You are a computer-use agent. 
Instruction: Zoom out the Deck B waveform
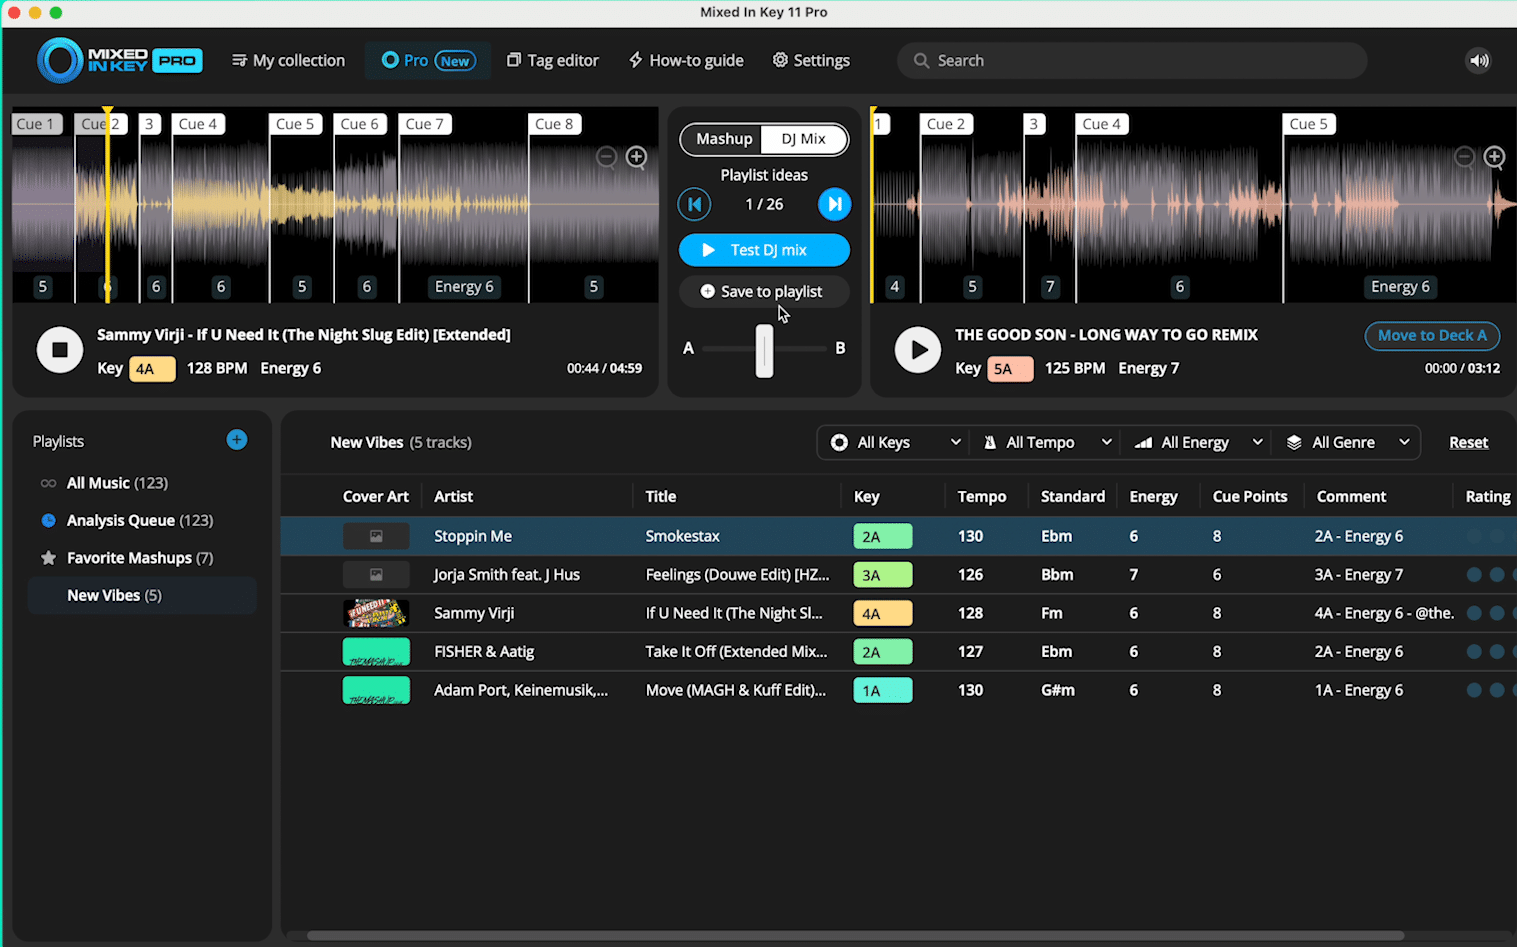coord(1464,157)
